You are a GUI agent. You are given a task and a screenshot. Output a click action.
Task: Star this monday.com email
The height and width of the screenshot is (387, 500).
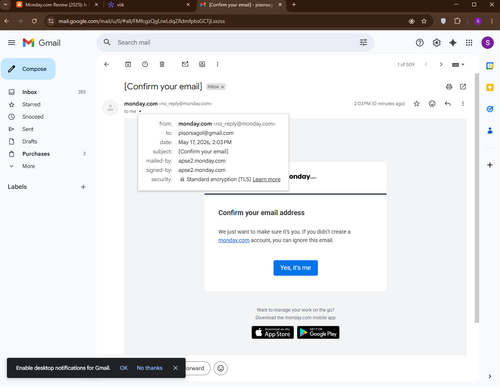point(417,104)
